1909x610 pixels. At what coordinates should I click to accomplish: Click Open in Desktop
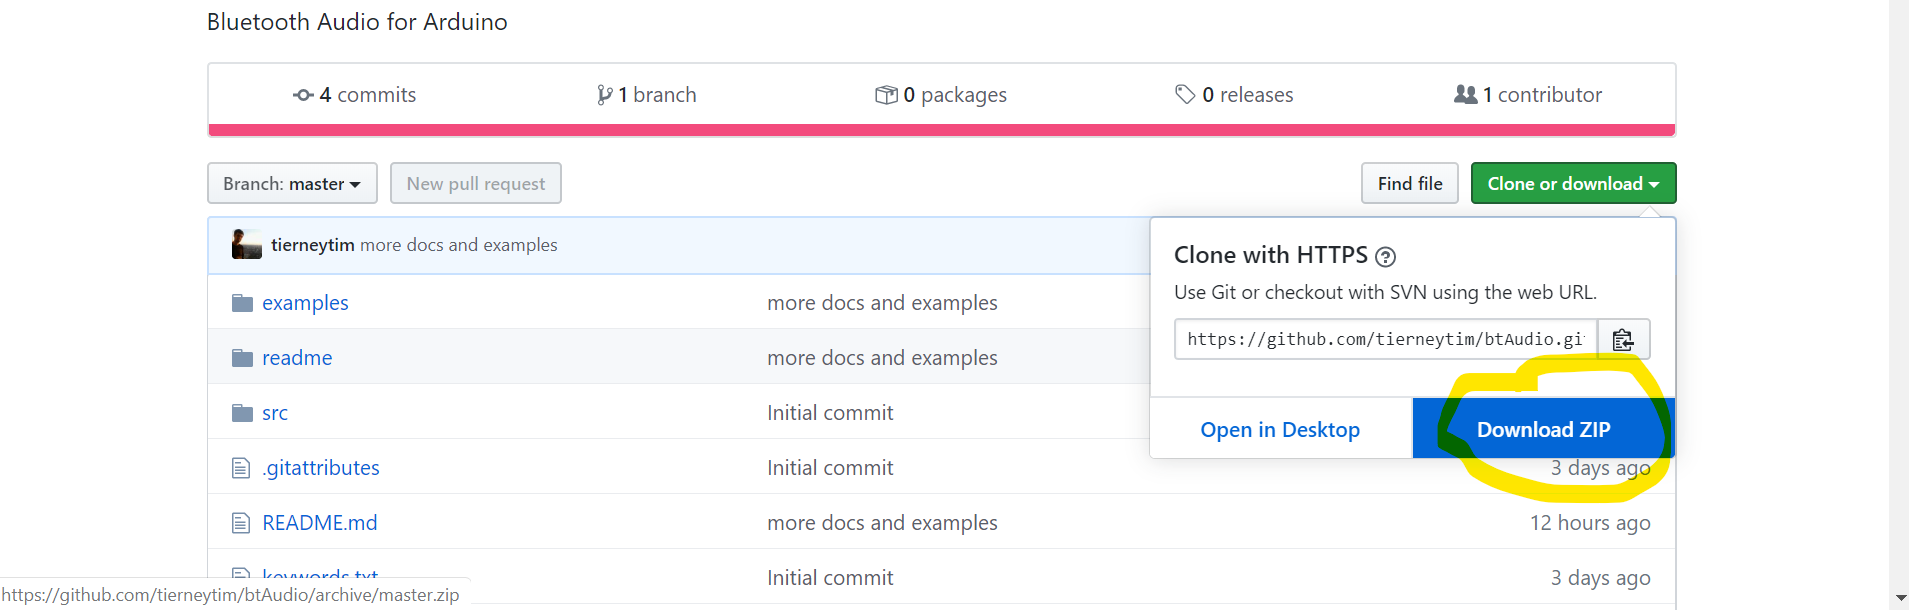click(x=1280, y=430)
